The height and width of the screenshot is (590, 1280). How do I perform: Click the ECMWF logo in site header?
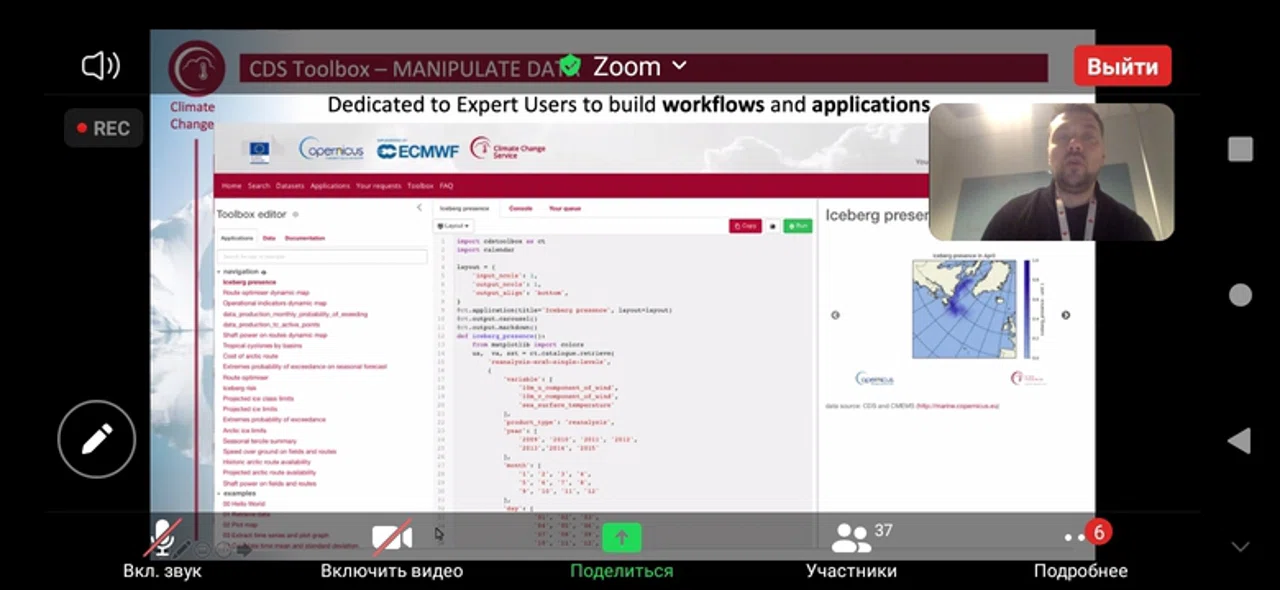click(x=417, y=150)
